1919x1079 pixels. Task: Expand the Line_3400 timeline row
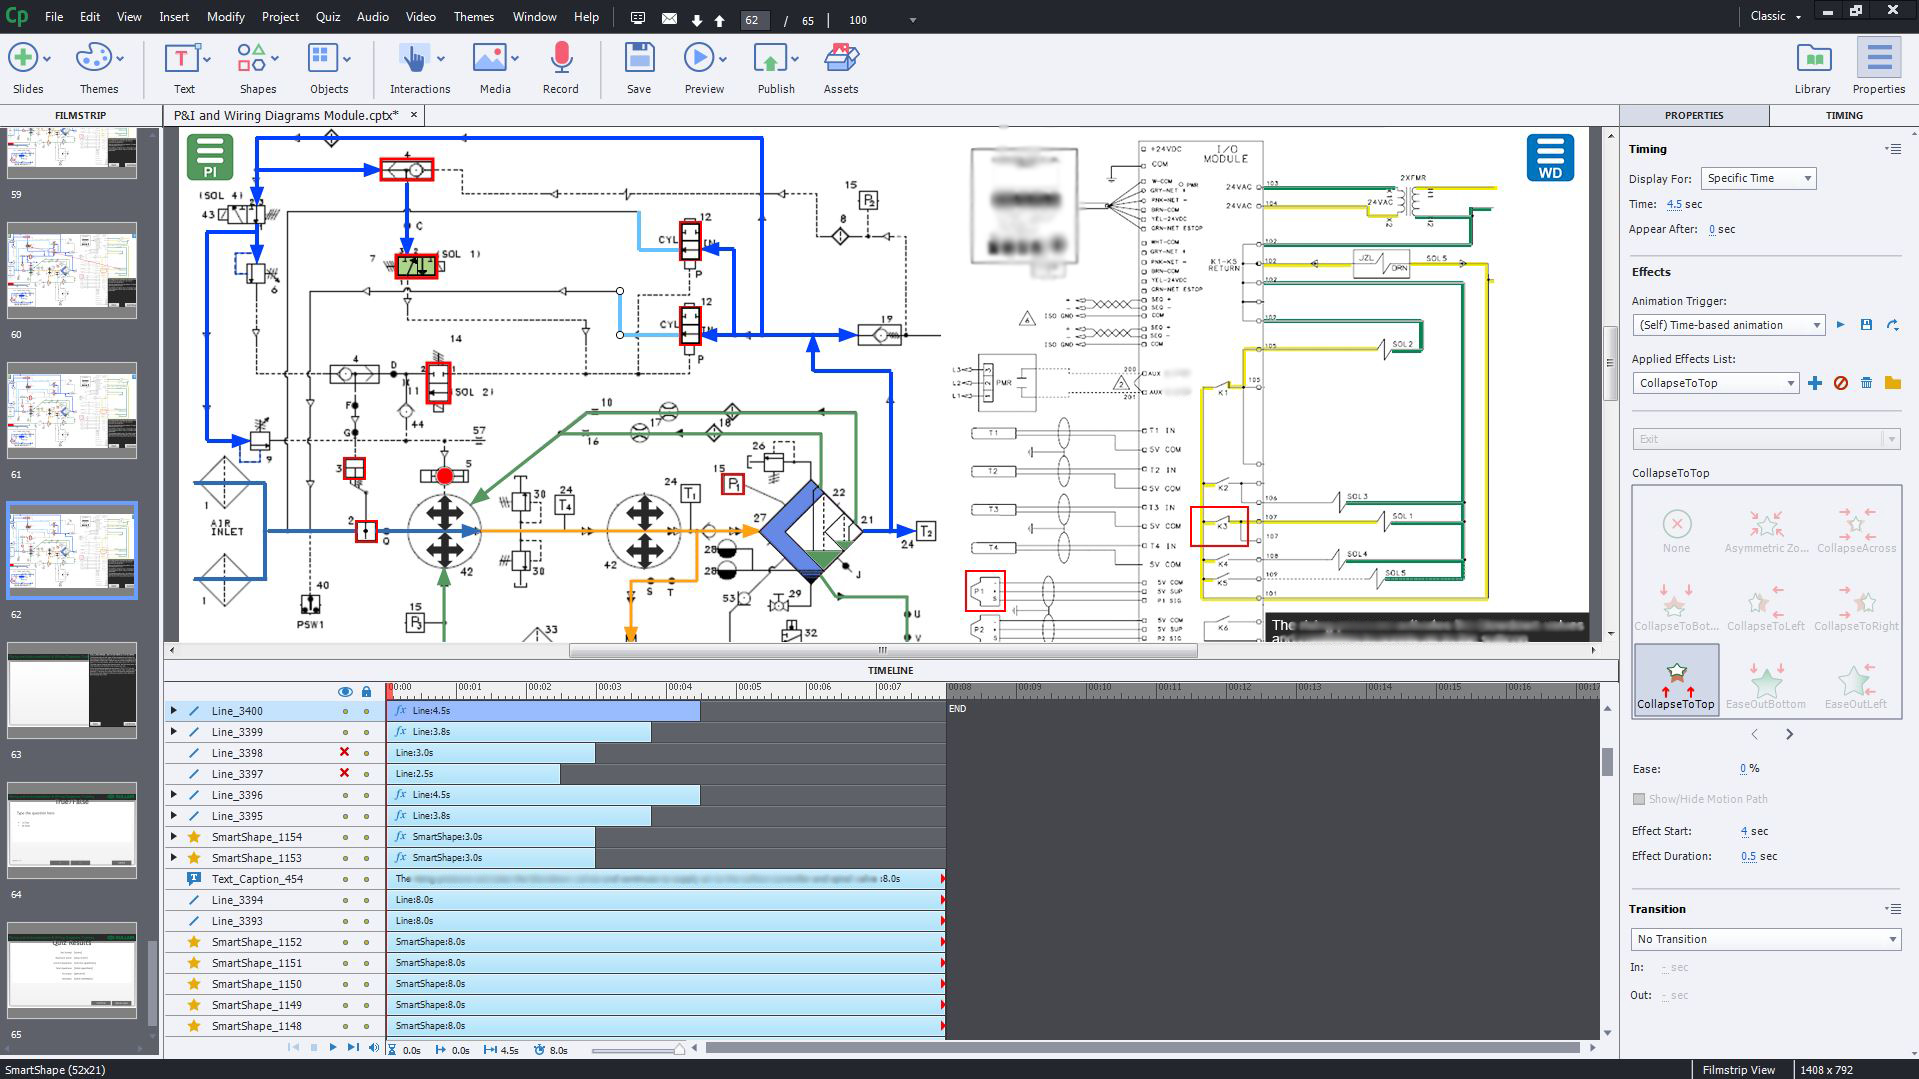tap(173, 711)
